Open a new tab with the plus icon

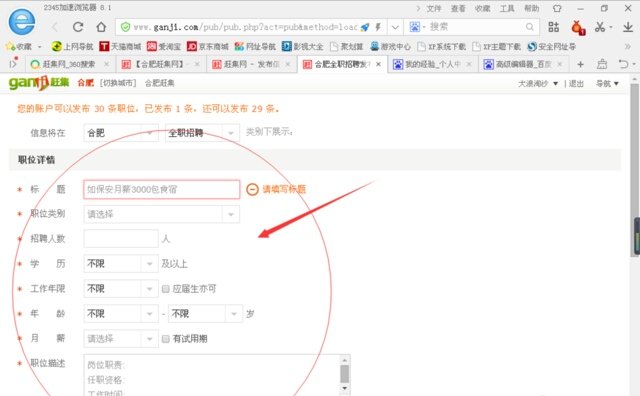(580, 65)
